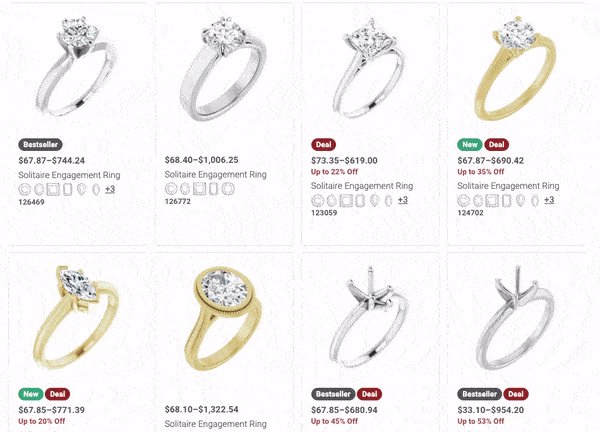This screenshot has height=432, width=600.
Task: Show +3 additional shapes for item 124702
Action: pos(549,200)
